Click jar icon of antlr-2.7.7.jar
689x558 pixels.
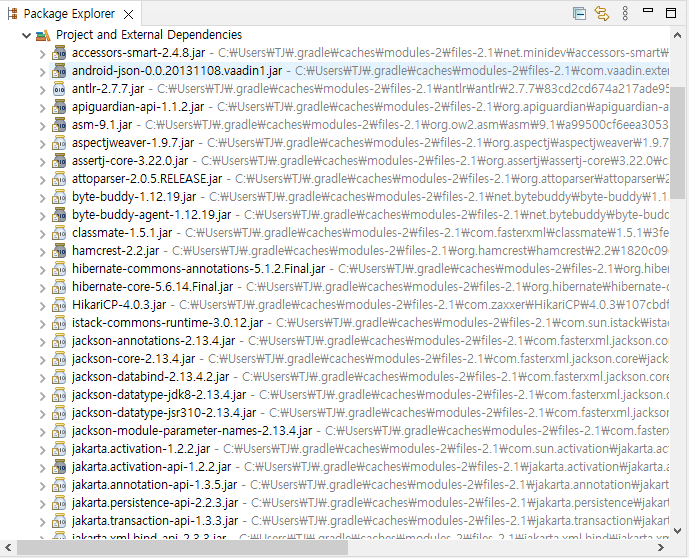(59, 89)
